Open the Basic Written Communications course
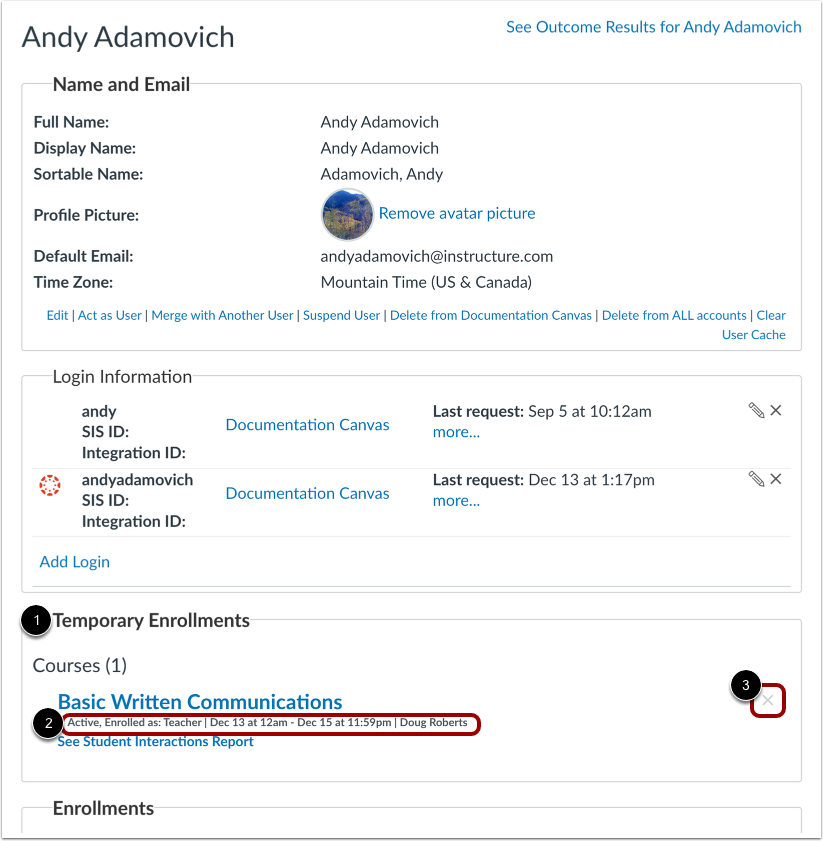823x841 pixels. (x=200, y=701)
